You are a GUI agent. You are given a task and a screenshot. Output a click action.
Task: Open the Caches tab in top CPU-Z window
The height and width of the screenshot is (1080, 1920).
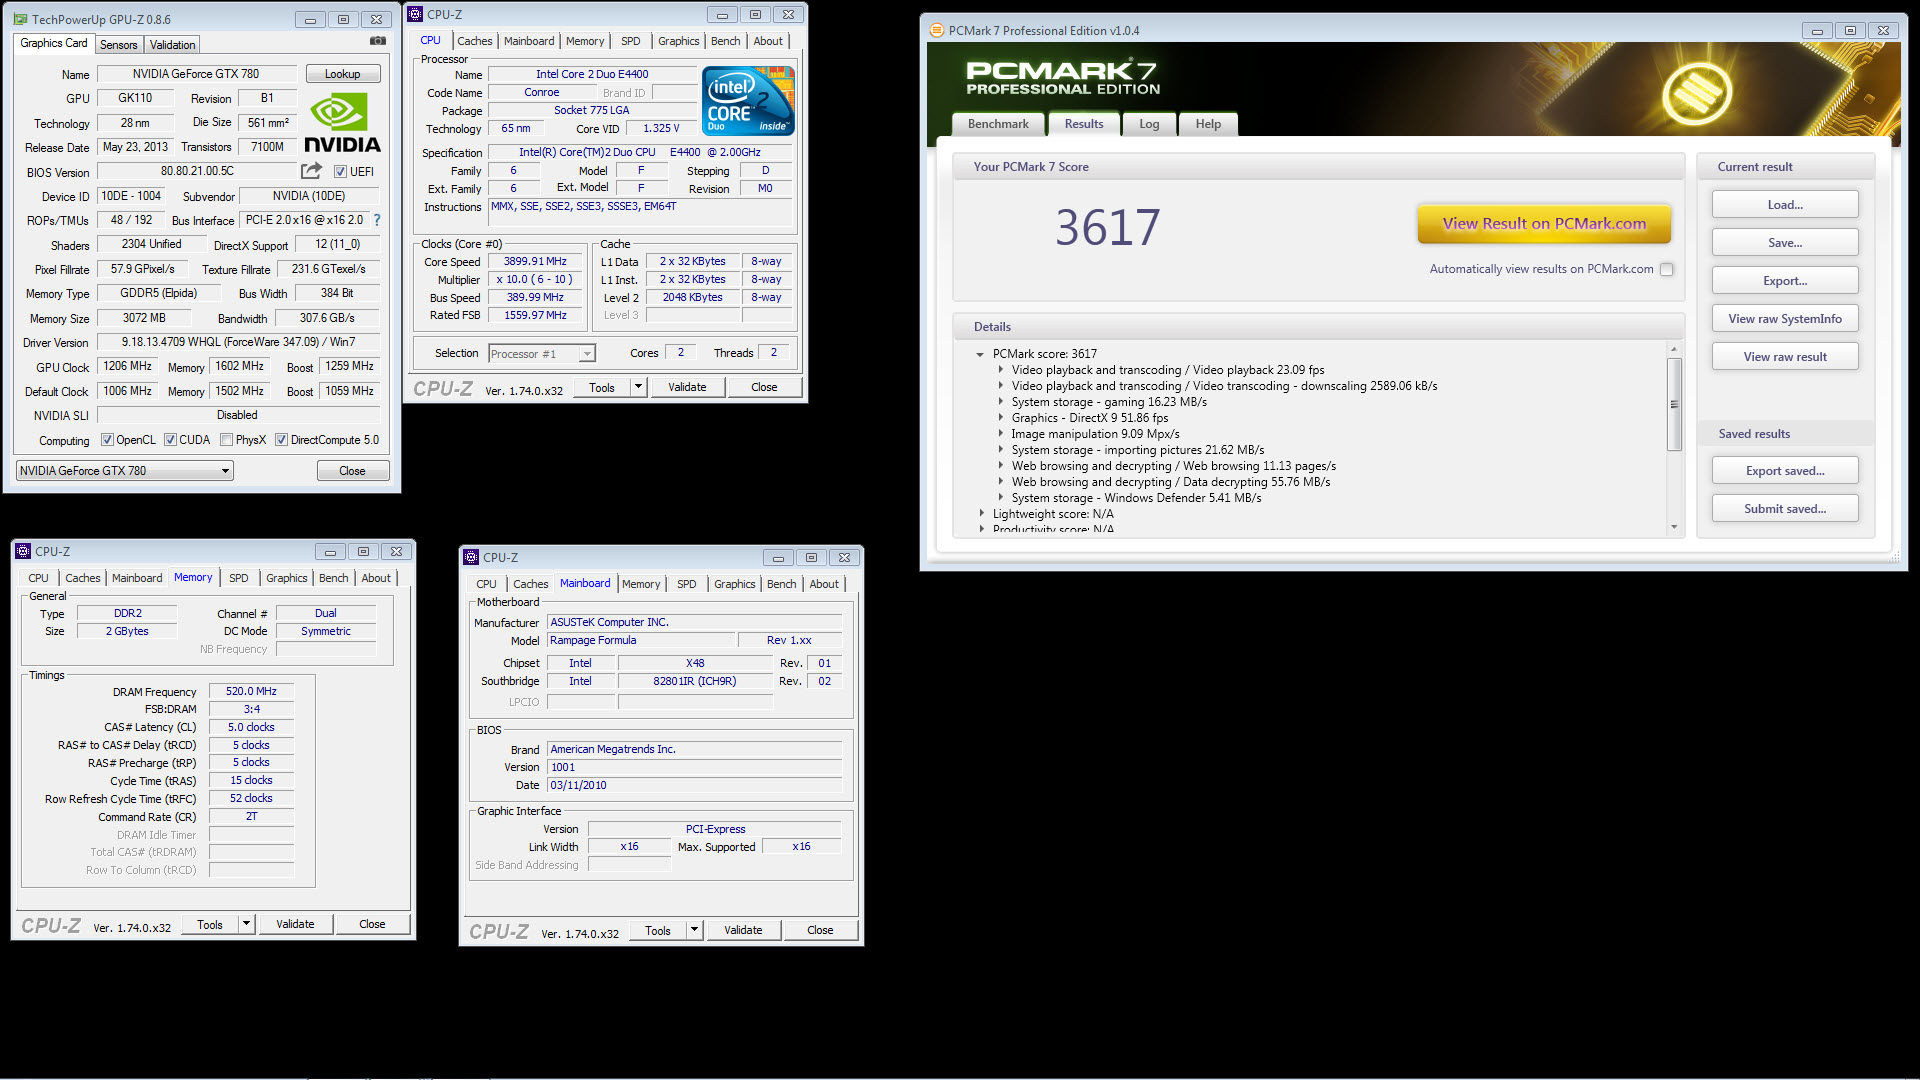point(475,41)
